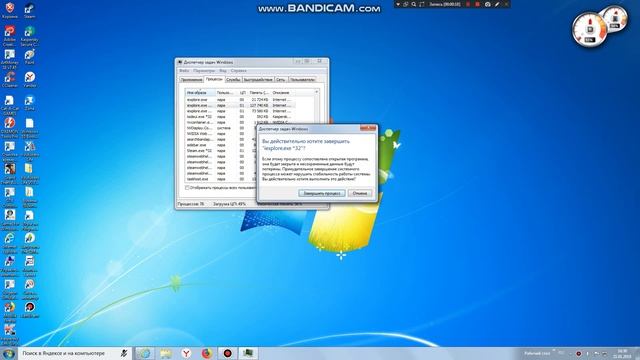Open the DAEMON Tools desktop shortcut
The image size is (640, 360).
9,128
